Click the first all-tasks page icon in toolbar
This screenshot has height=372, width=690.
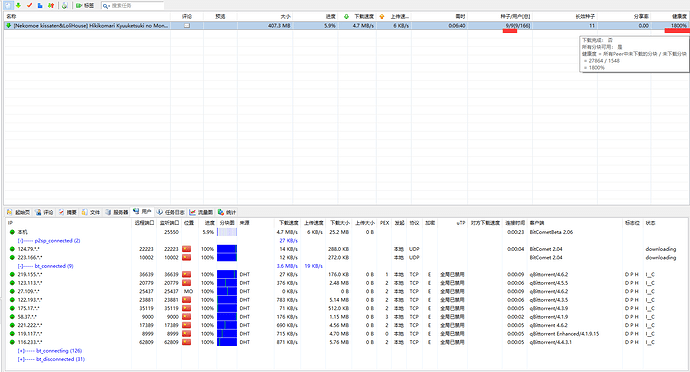click(8, 5)
